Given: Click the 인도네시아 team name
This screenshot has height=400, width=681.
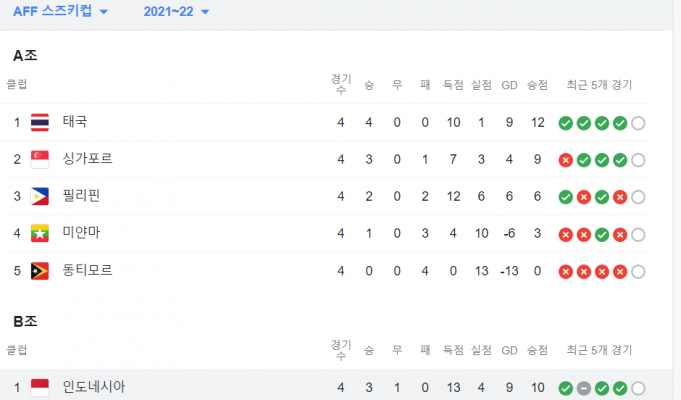Looking at the screenshot, I should (95, 387).
